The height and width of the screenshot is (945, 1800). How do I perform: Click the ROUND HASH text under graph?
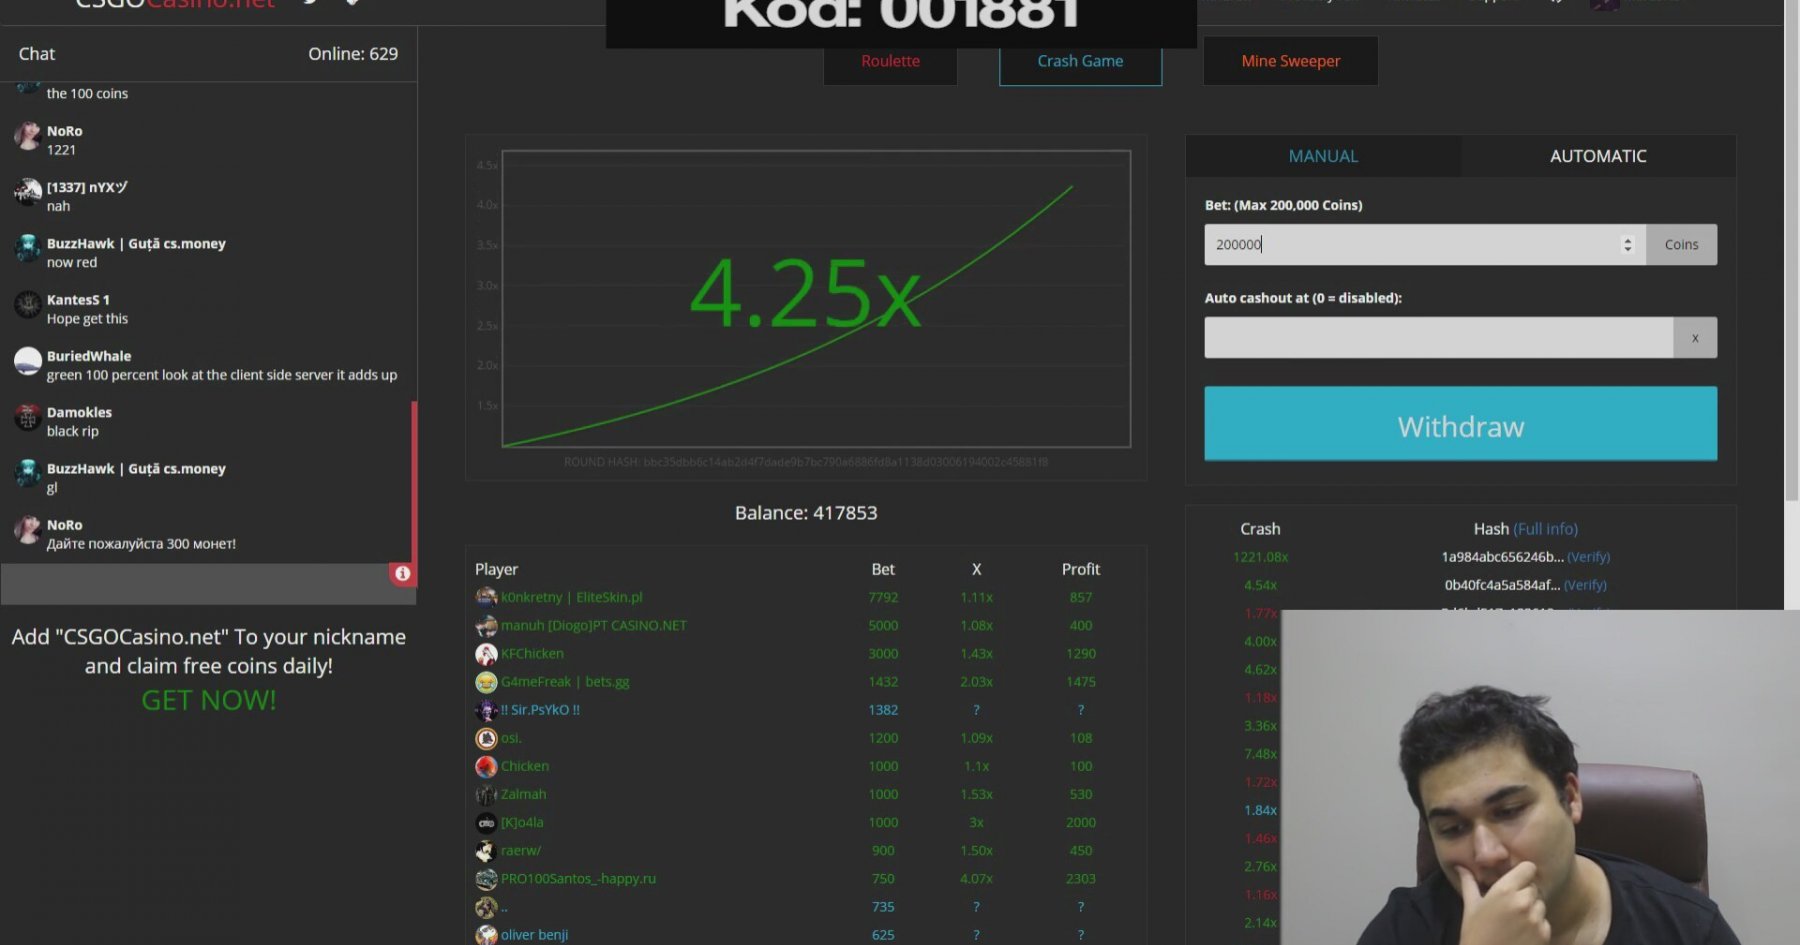click(x=806, y=462)
